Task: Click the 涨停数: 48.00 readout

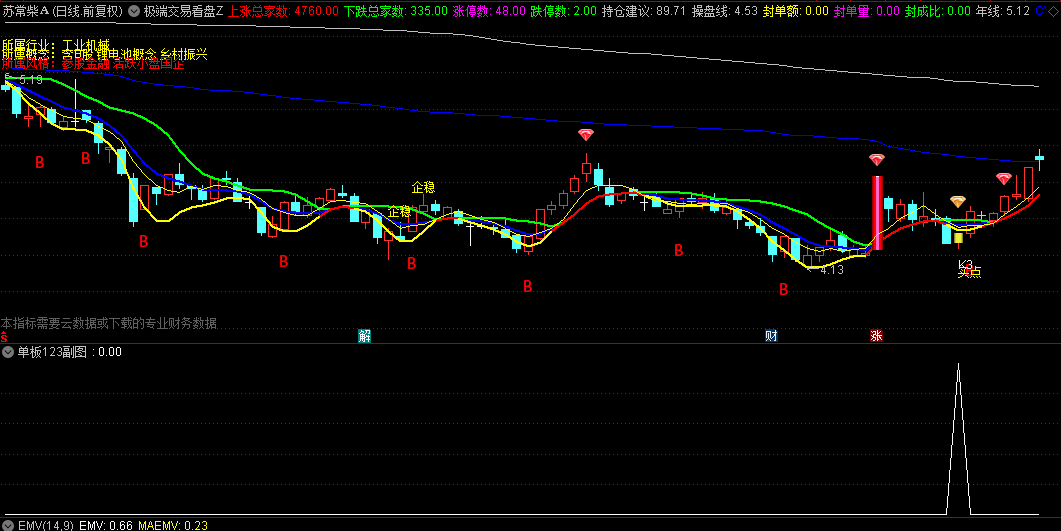Action: [x=489, y=11]
